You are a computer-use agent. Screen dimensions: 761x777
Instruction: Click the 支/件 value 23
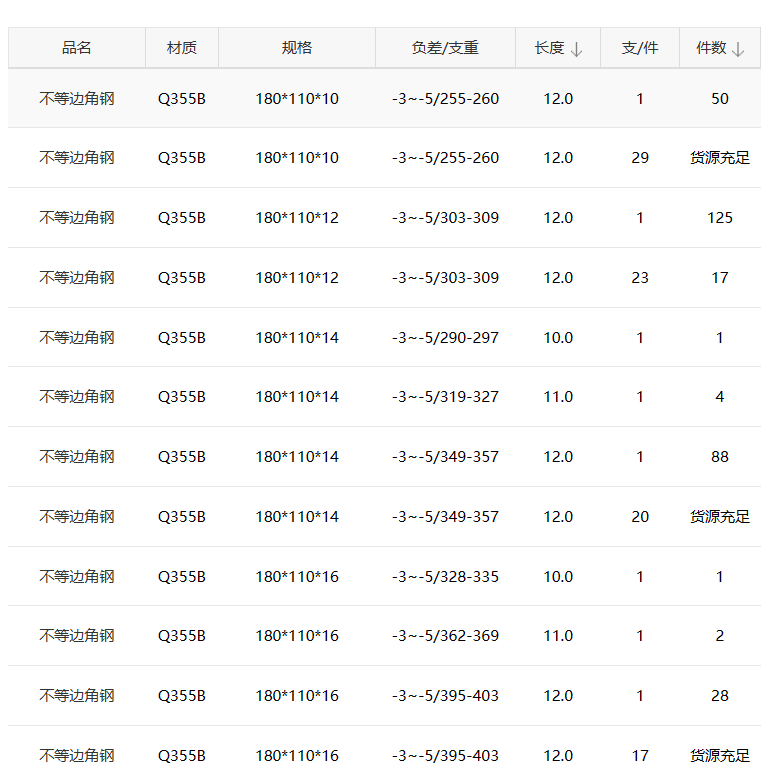[x=640, y=278]
